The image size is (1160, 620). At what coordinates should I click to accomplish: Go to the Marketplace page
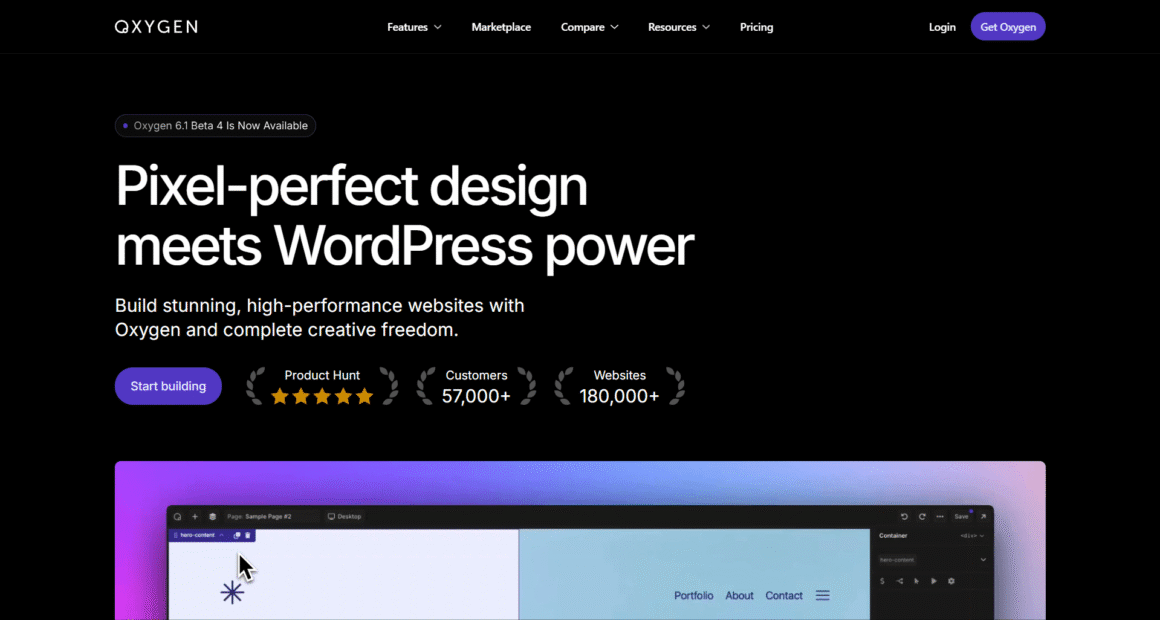[x=501, y=27]
